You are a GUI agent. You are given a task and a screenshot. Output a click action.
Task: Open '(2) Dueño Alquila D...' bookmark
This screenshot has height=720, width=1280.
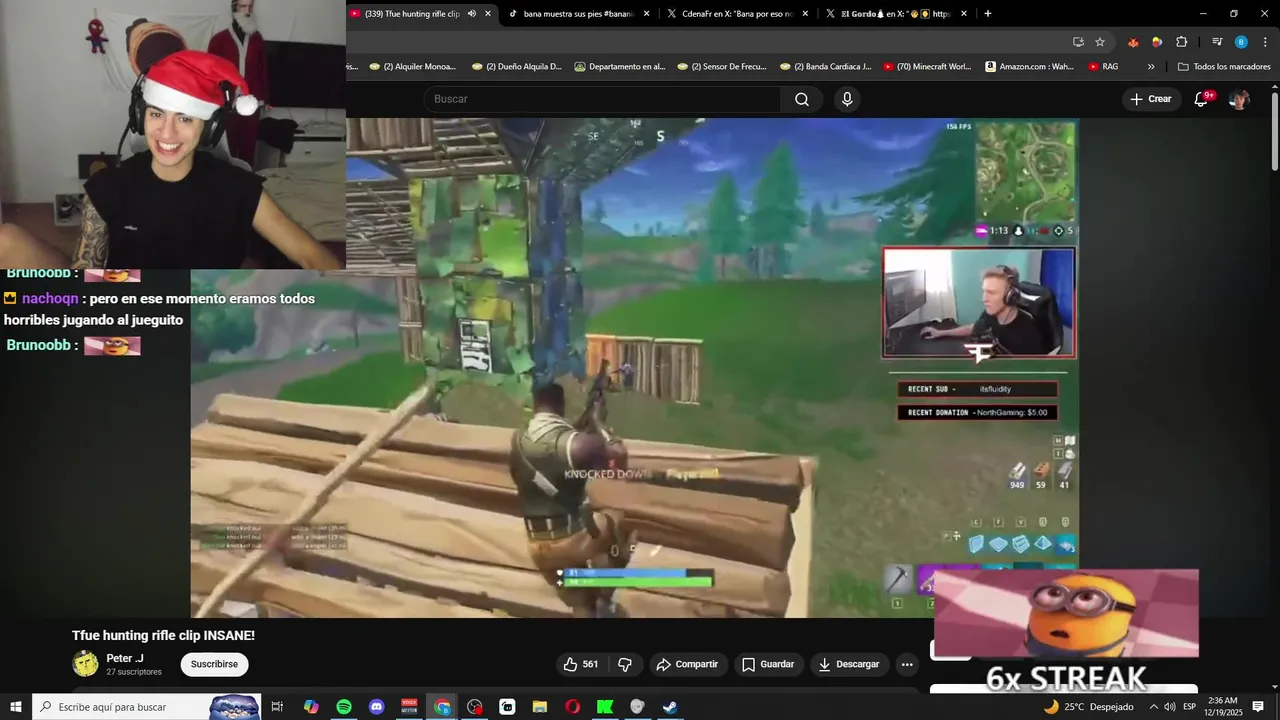(516, 67)
